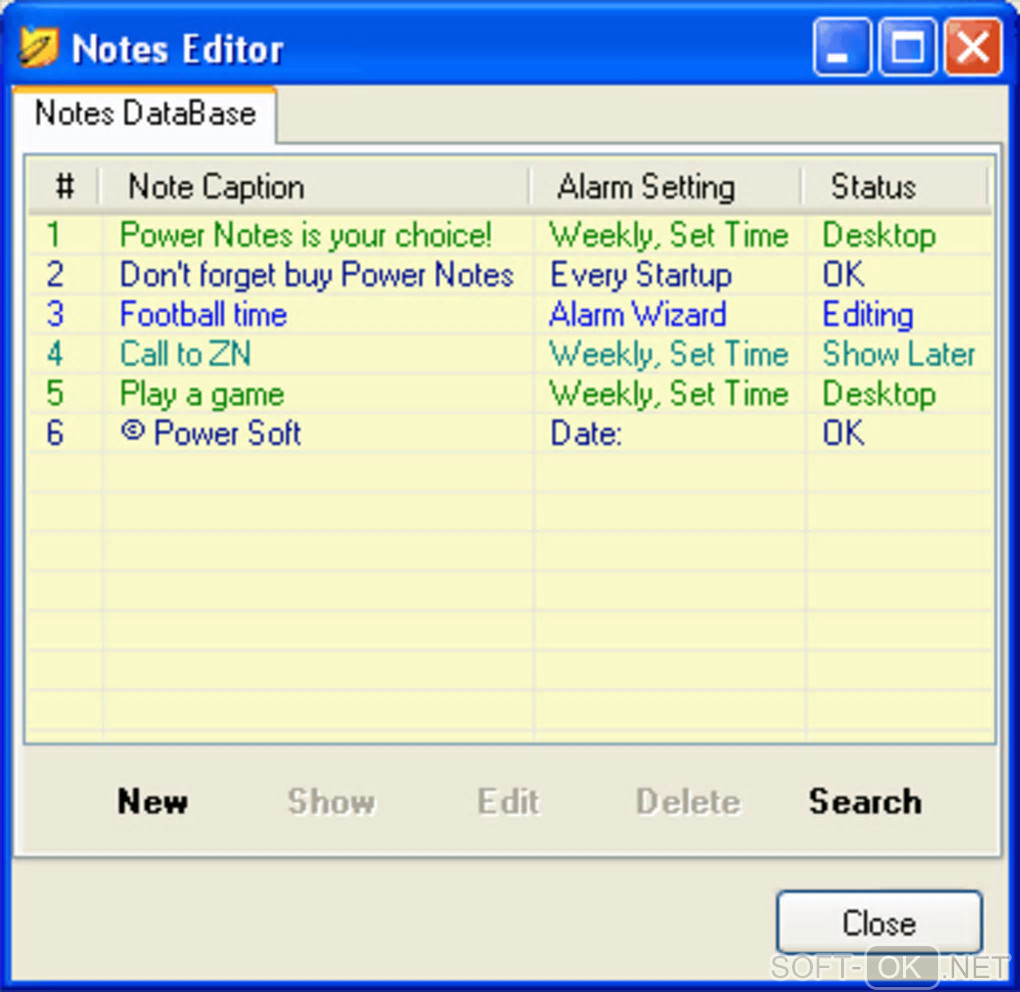Click the 'Date:' alarm setting cell

tap(586, 433)
